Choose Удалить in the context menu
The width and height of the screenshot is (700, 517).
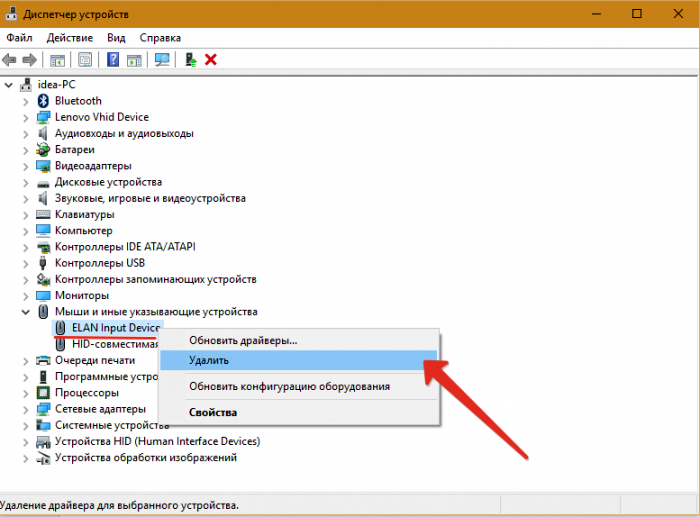point(299,360)
